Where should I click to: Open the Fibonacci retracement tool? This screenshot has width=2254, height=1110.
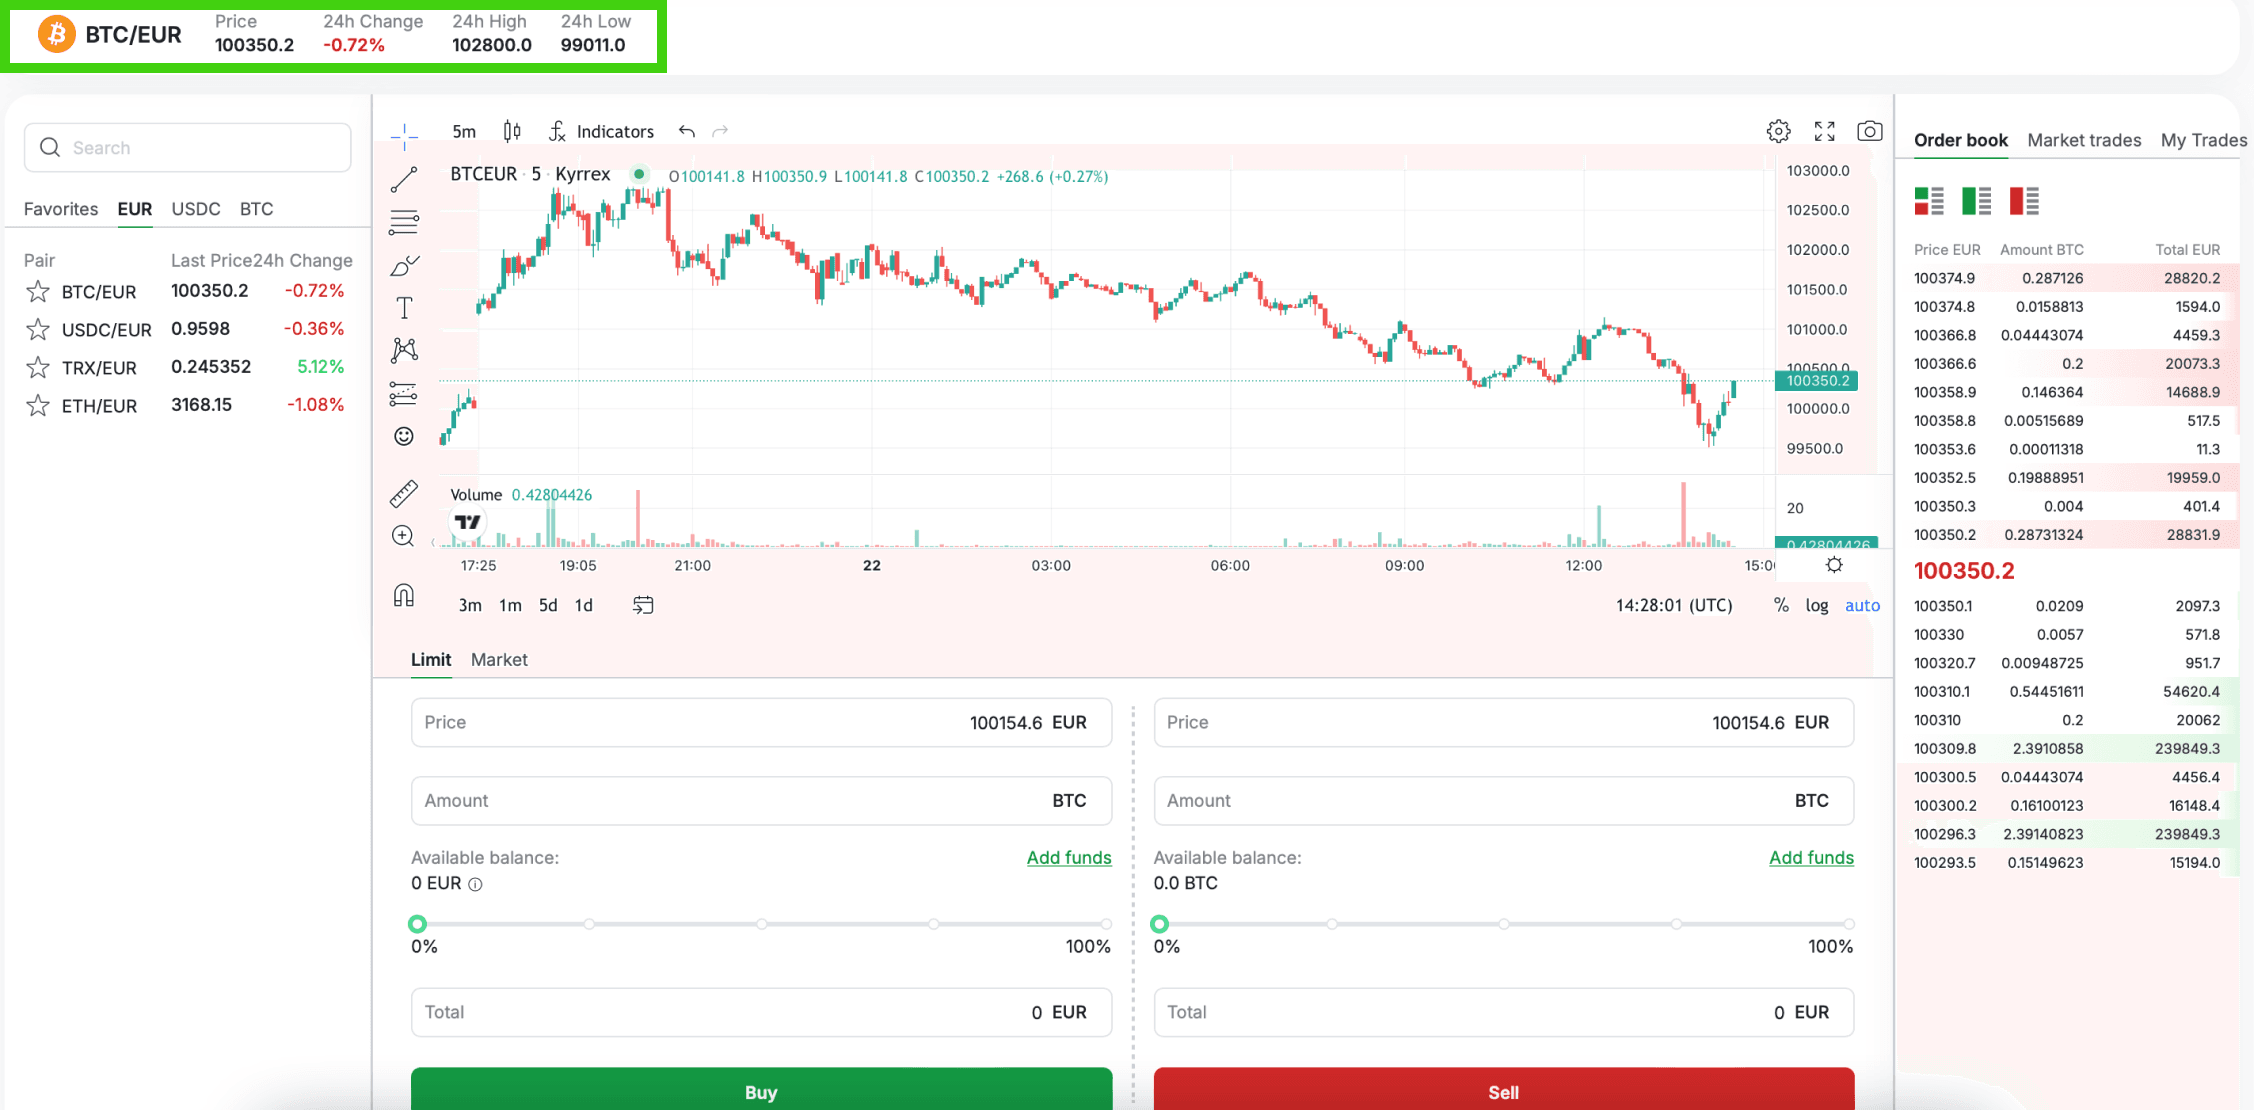[404, 222]
